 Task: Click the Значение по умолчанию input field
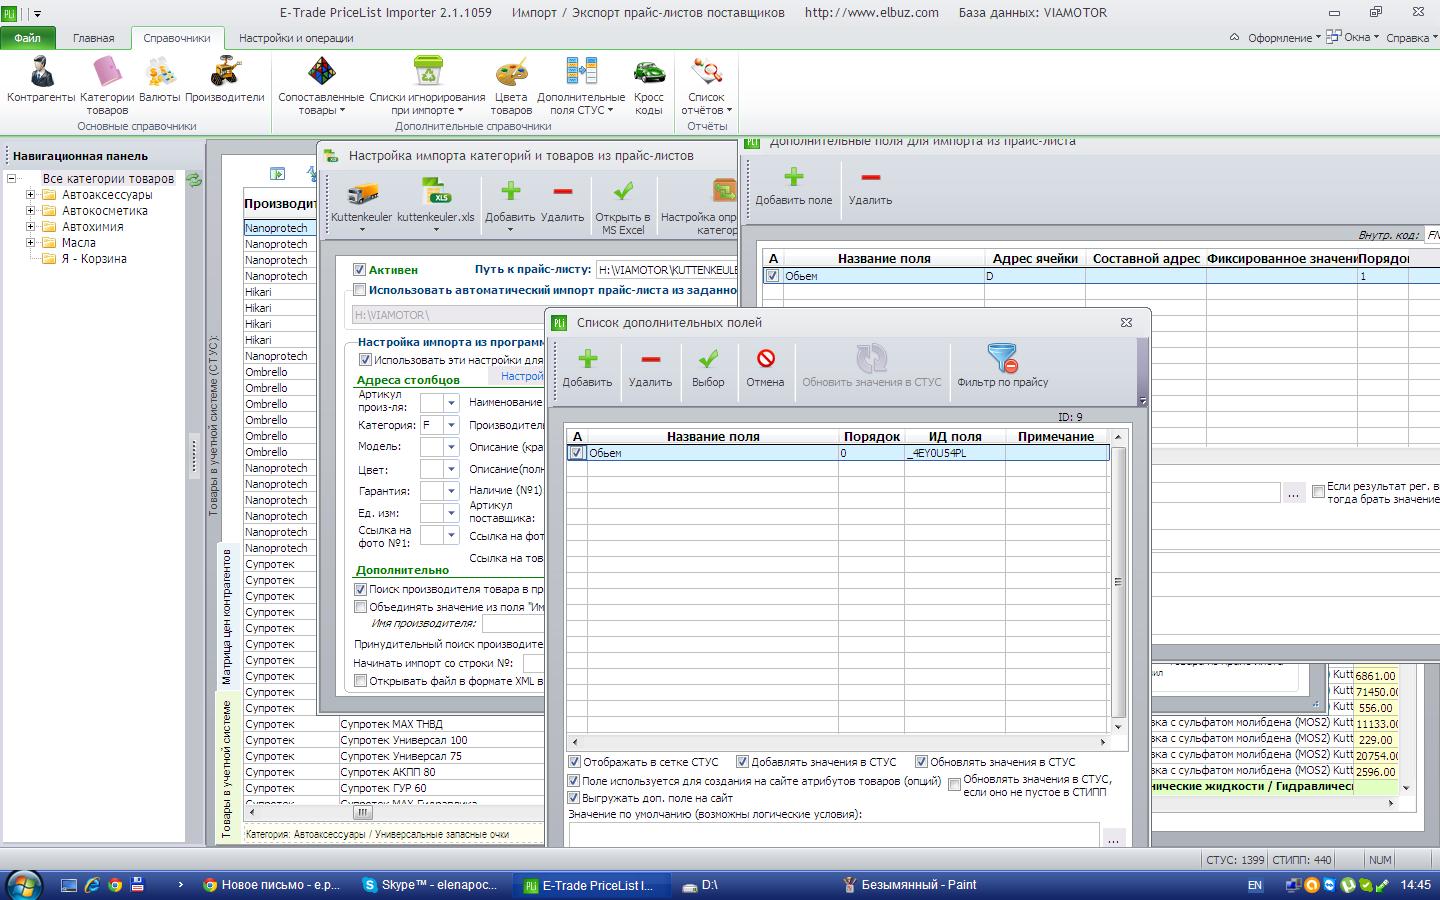click(x=833, y=835)
